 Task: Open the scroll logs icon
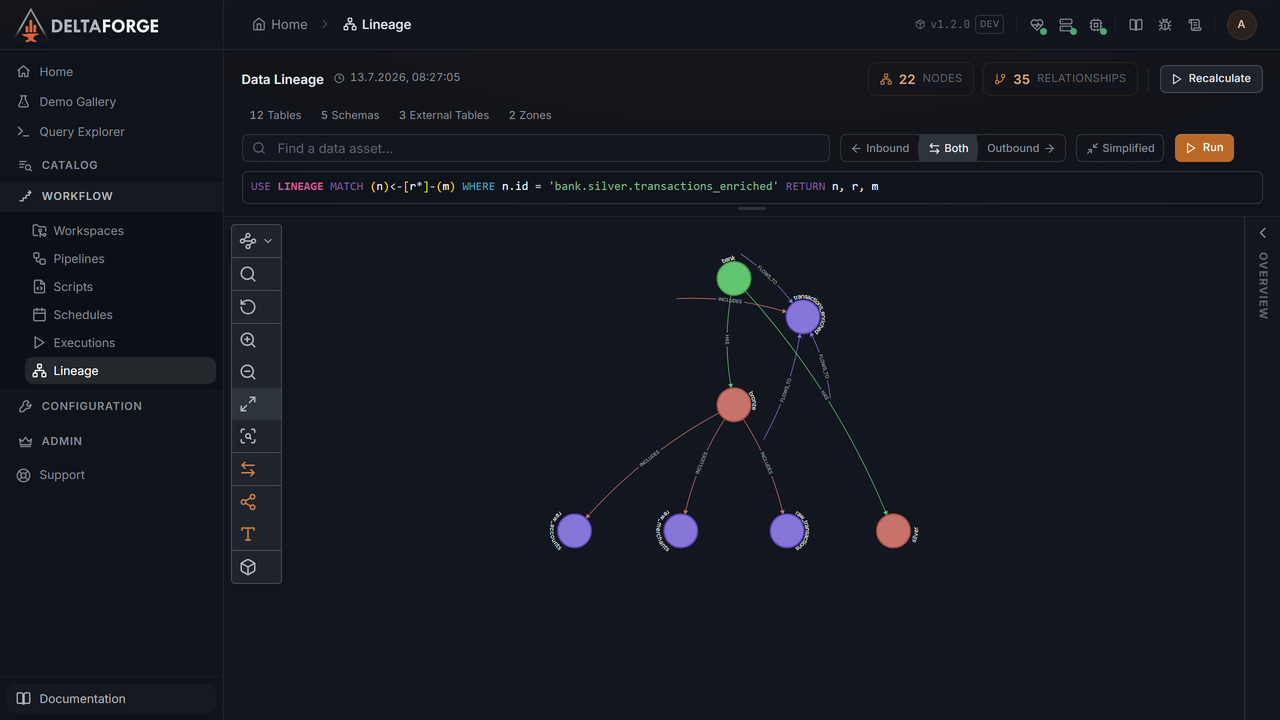coord(1194,25)
